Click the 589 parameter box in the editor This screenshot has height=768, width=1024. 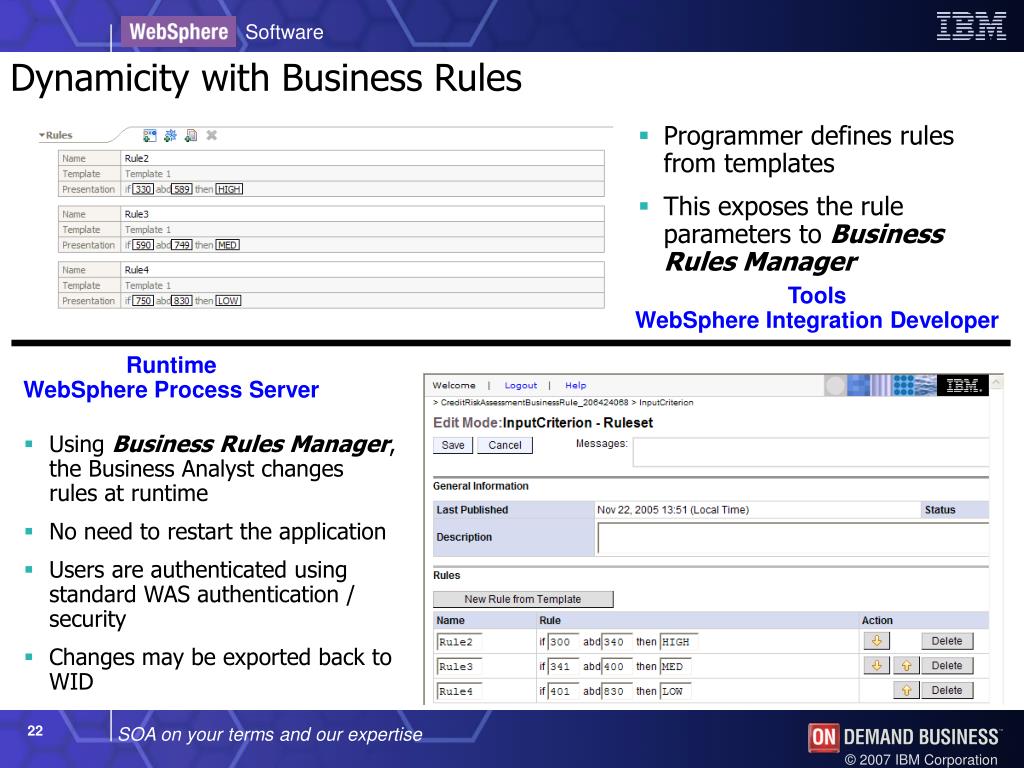(182, 189)
